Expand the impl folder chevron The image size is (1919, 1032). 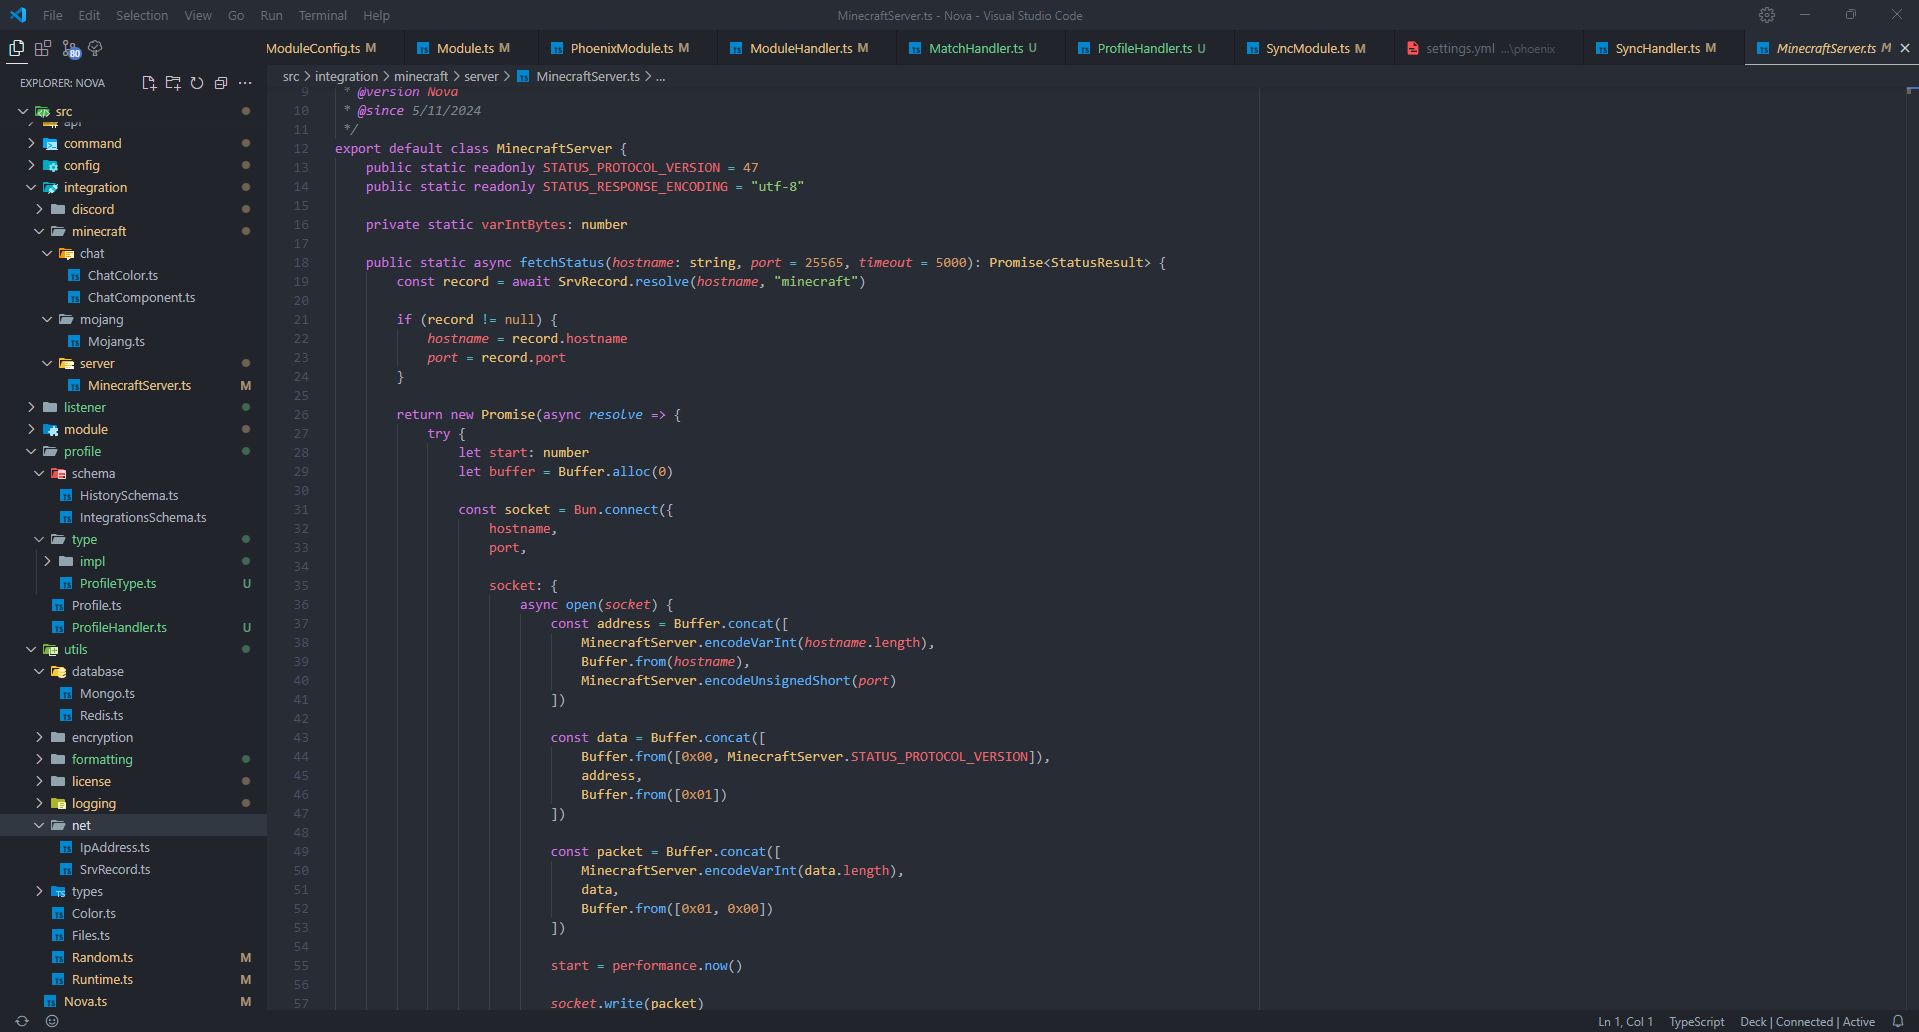click(47, 561)
